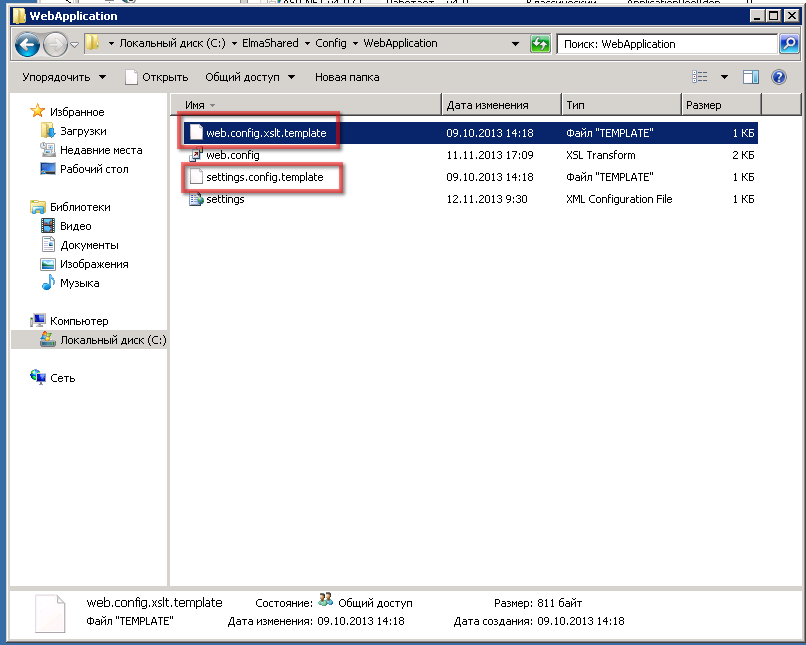Select the settings XML configuration file
Image resolution: width=806 pixels, height=645 pixels.
pos(224,199)
